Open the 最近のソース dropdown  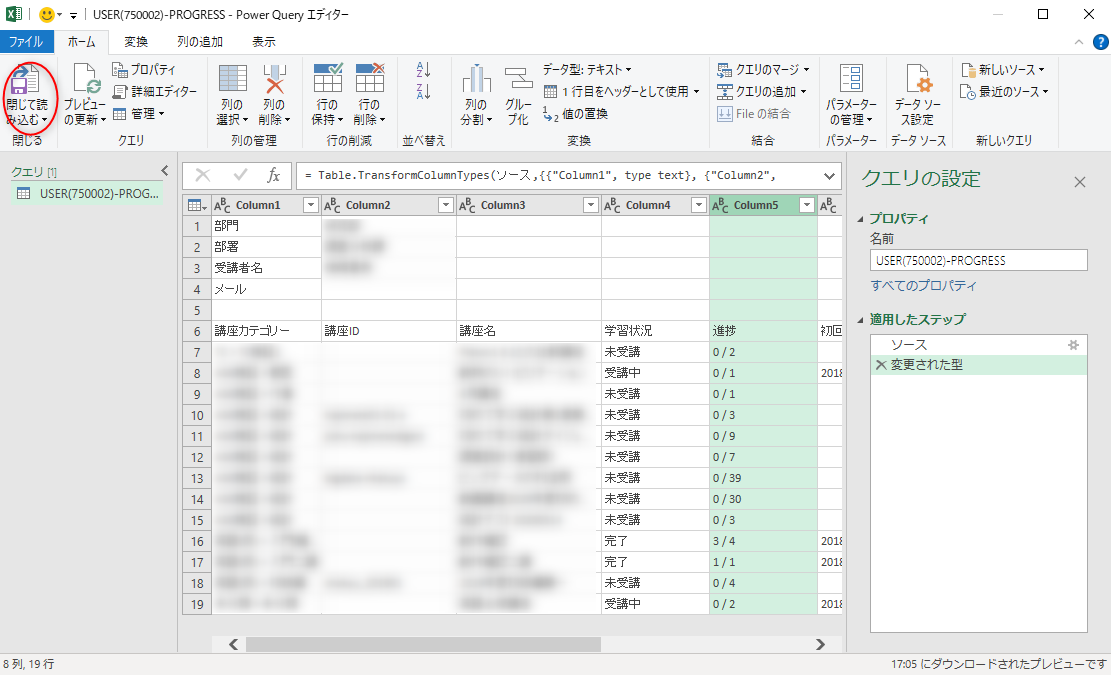[1004, 91]
